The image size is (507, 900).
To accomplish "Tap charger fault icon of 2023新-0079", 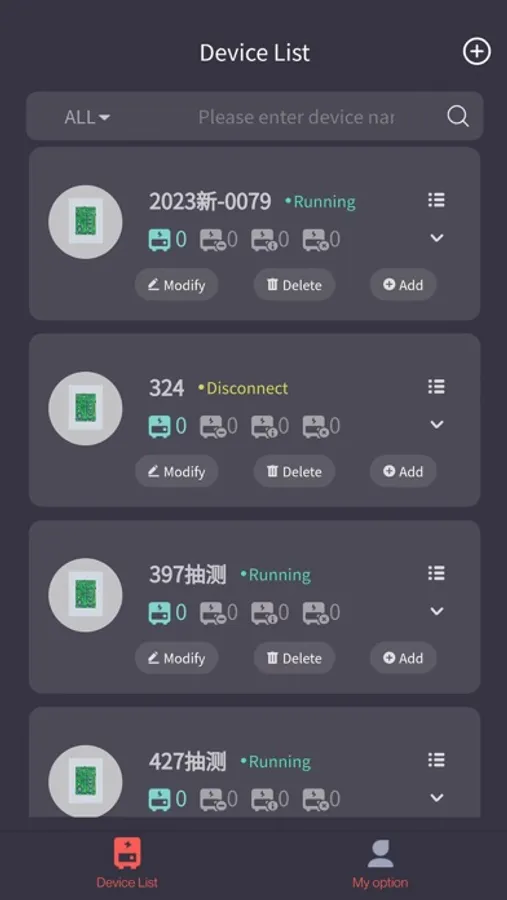I will pyautogui.click(x=315, y=240).
